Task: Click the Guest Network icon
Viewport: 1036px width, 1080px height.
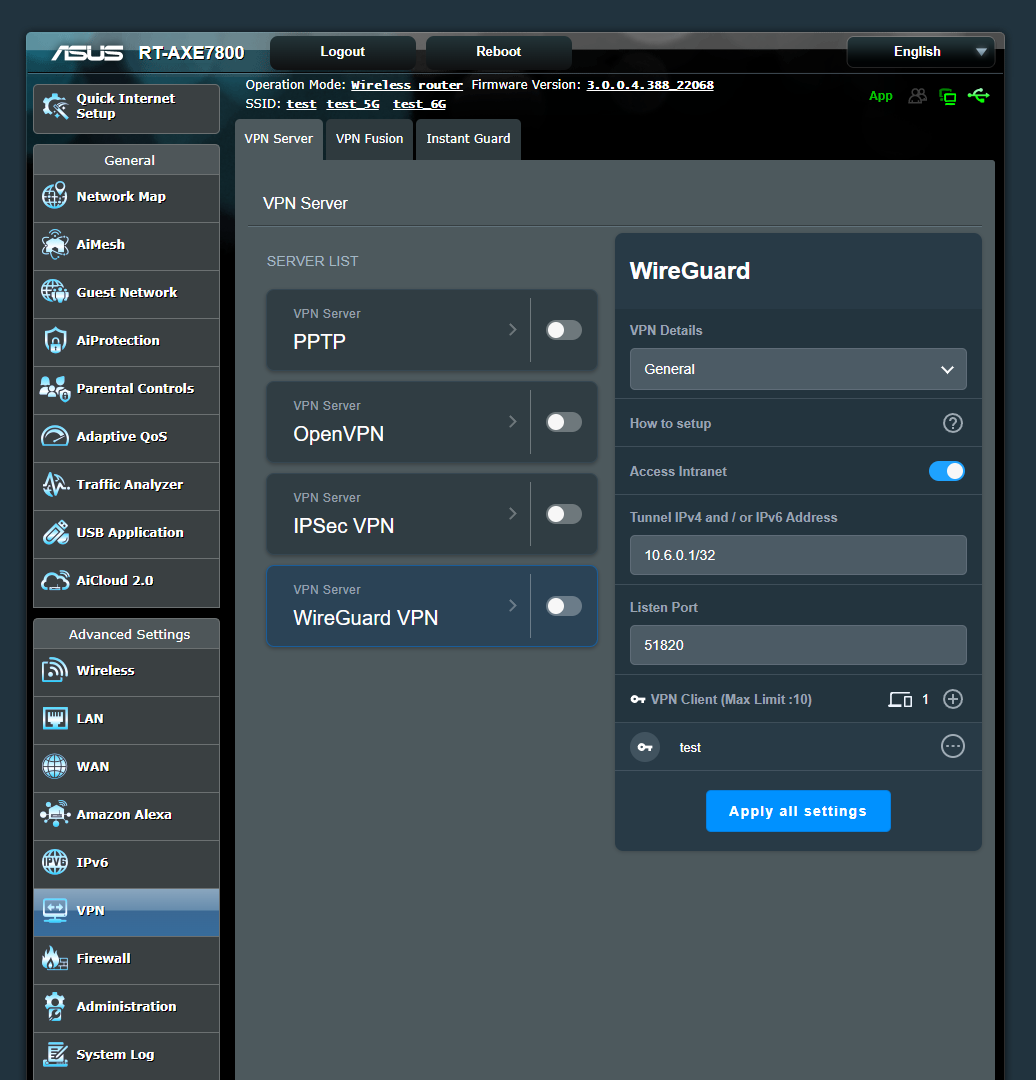Action: pos(55,292)
